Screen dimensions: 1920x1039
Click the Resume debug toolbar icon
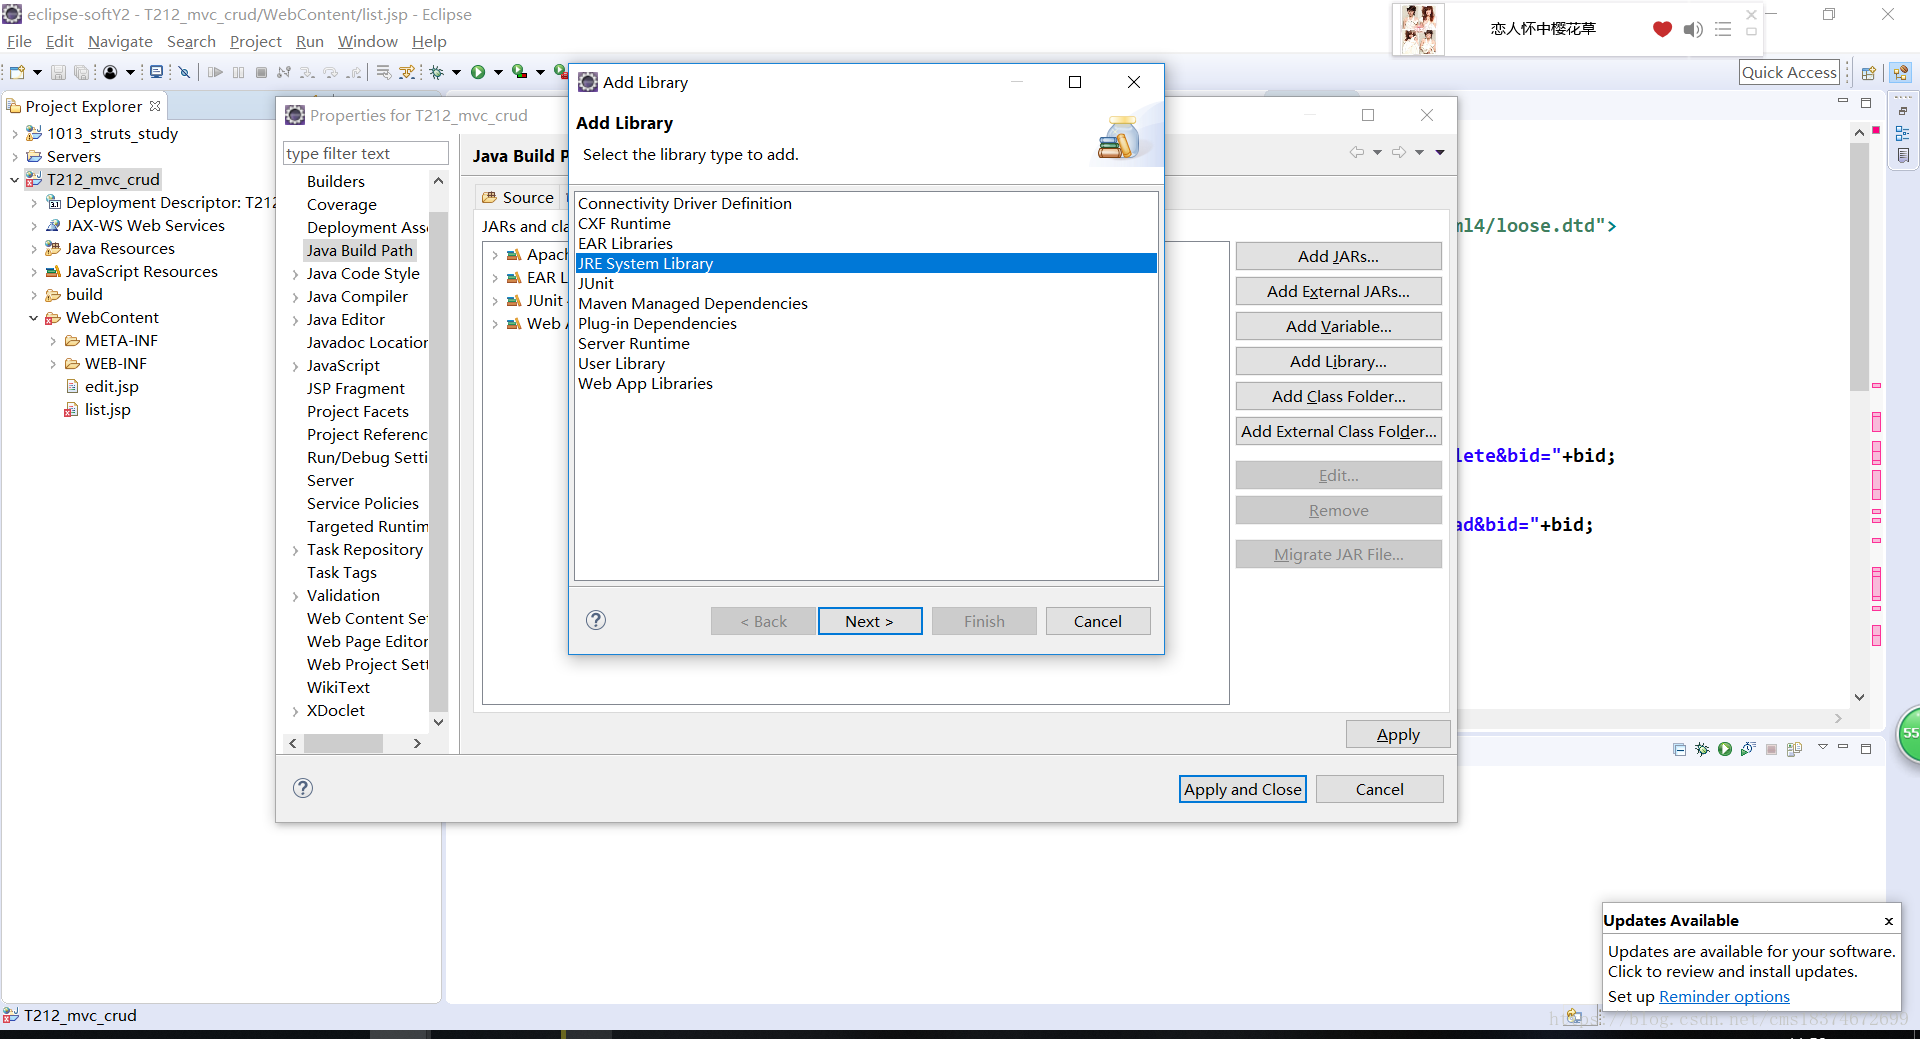coord(215,72)
